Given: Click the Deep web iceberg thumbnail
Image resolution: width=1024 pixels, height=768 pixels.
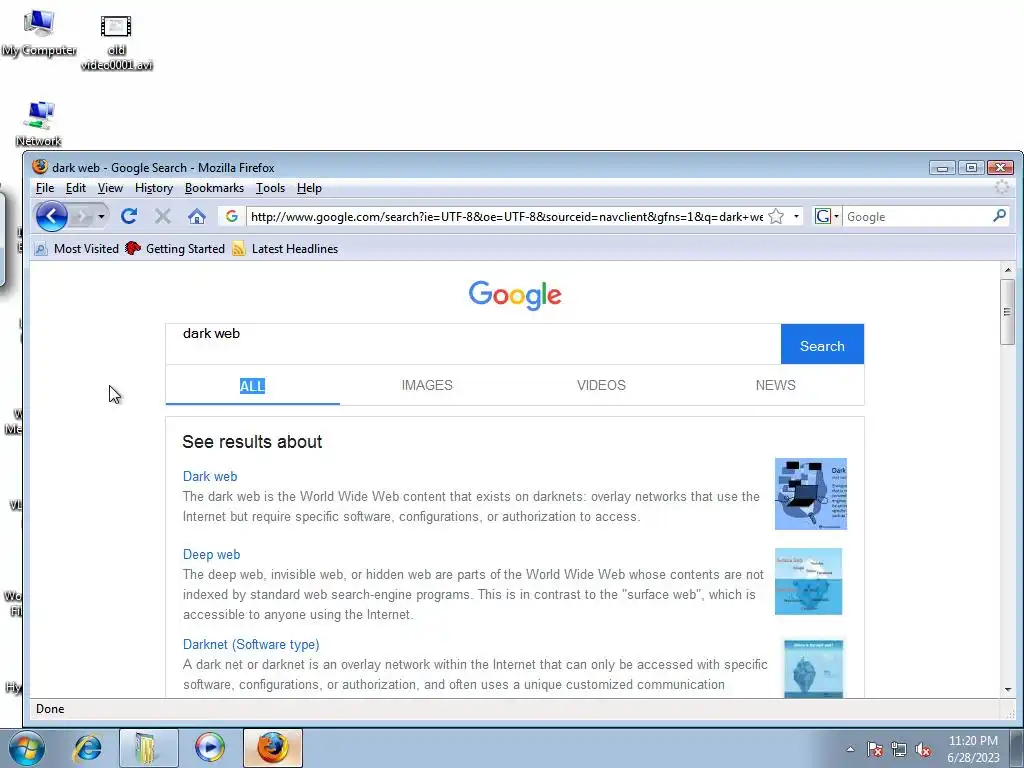Looking at the screenshot, I should [808, 581].
